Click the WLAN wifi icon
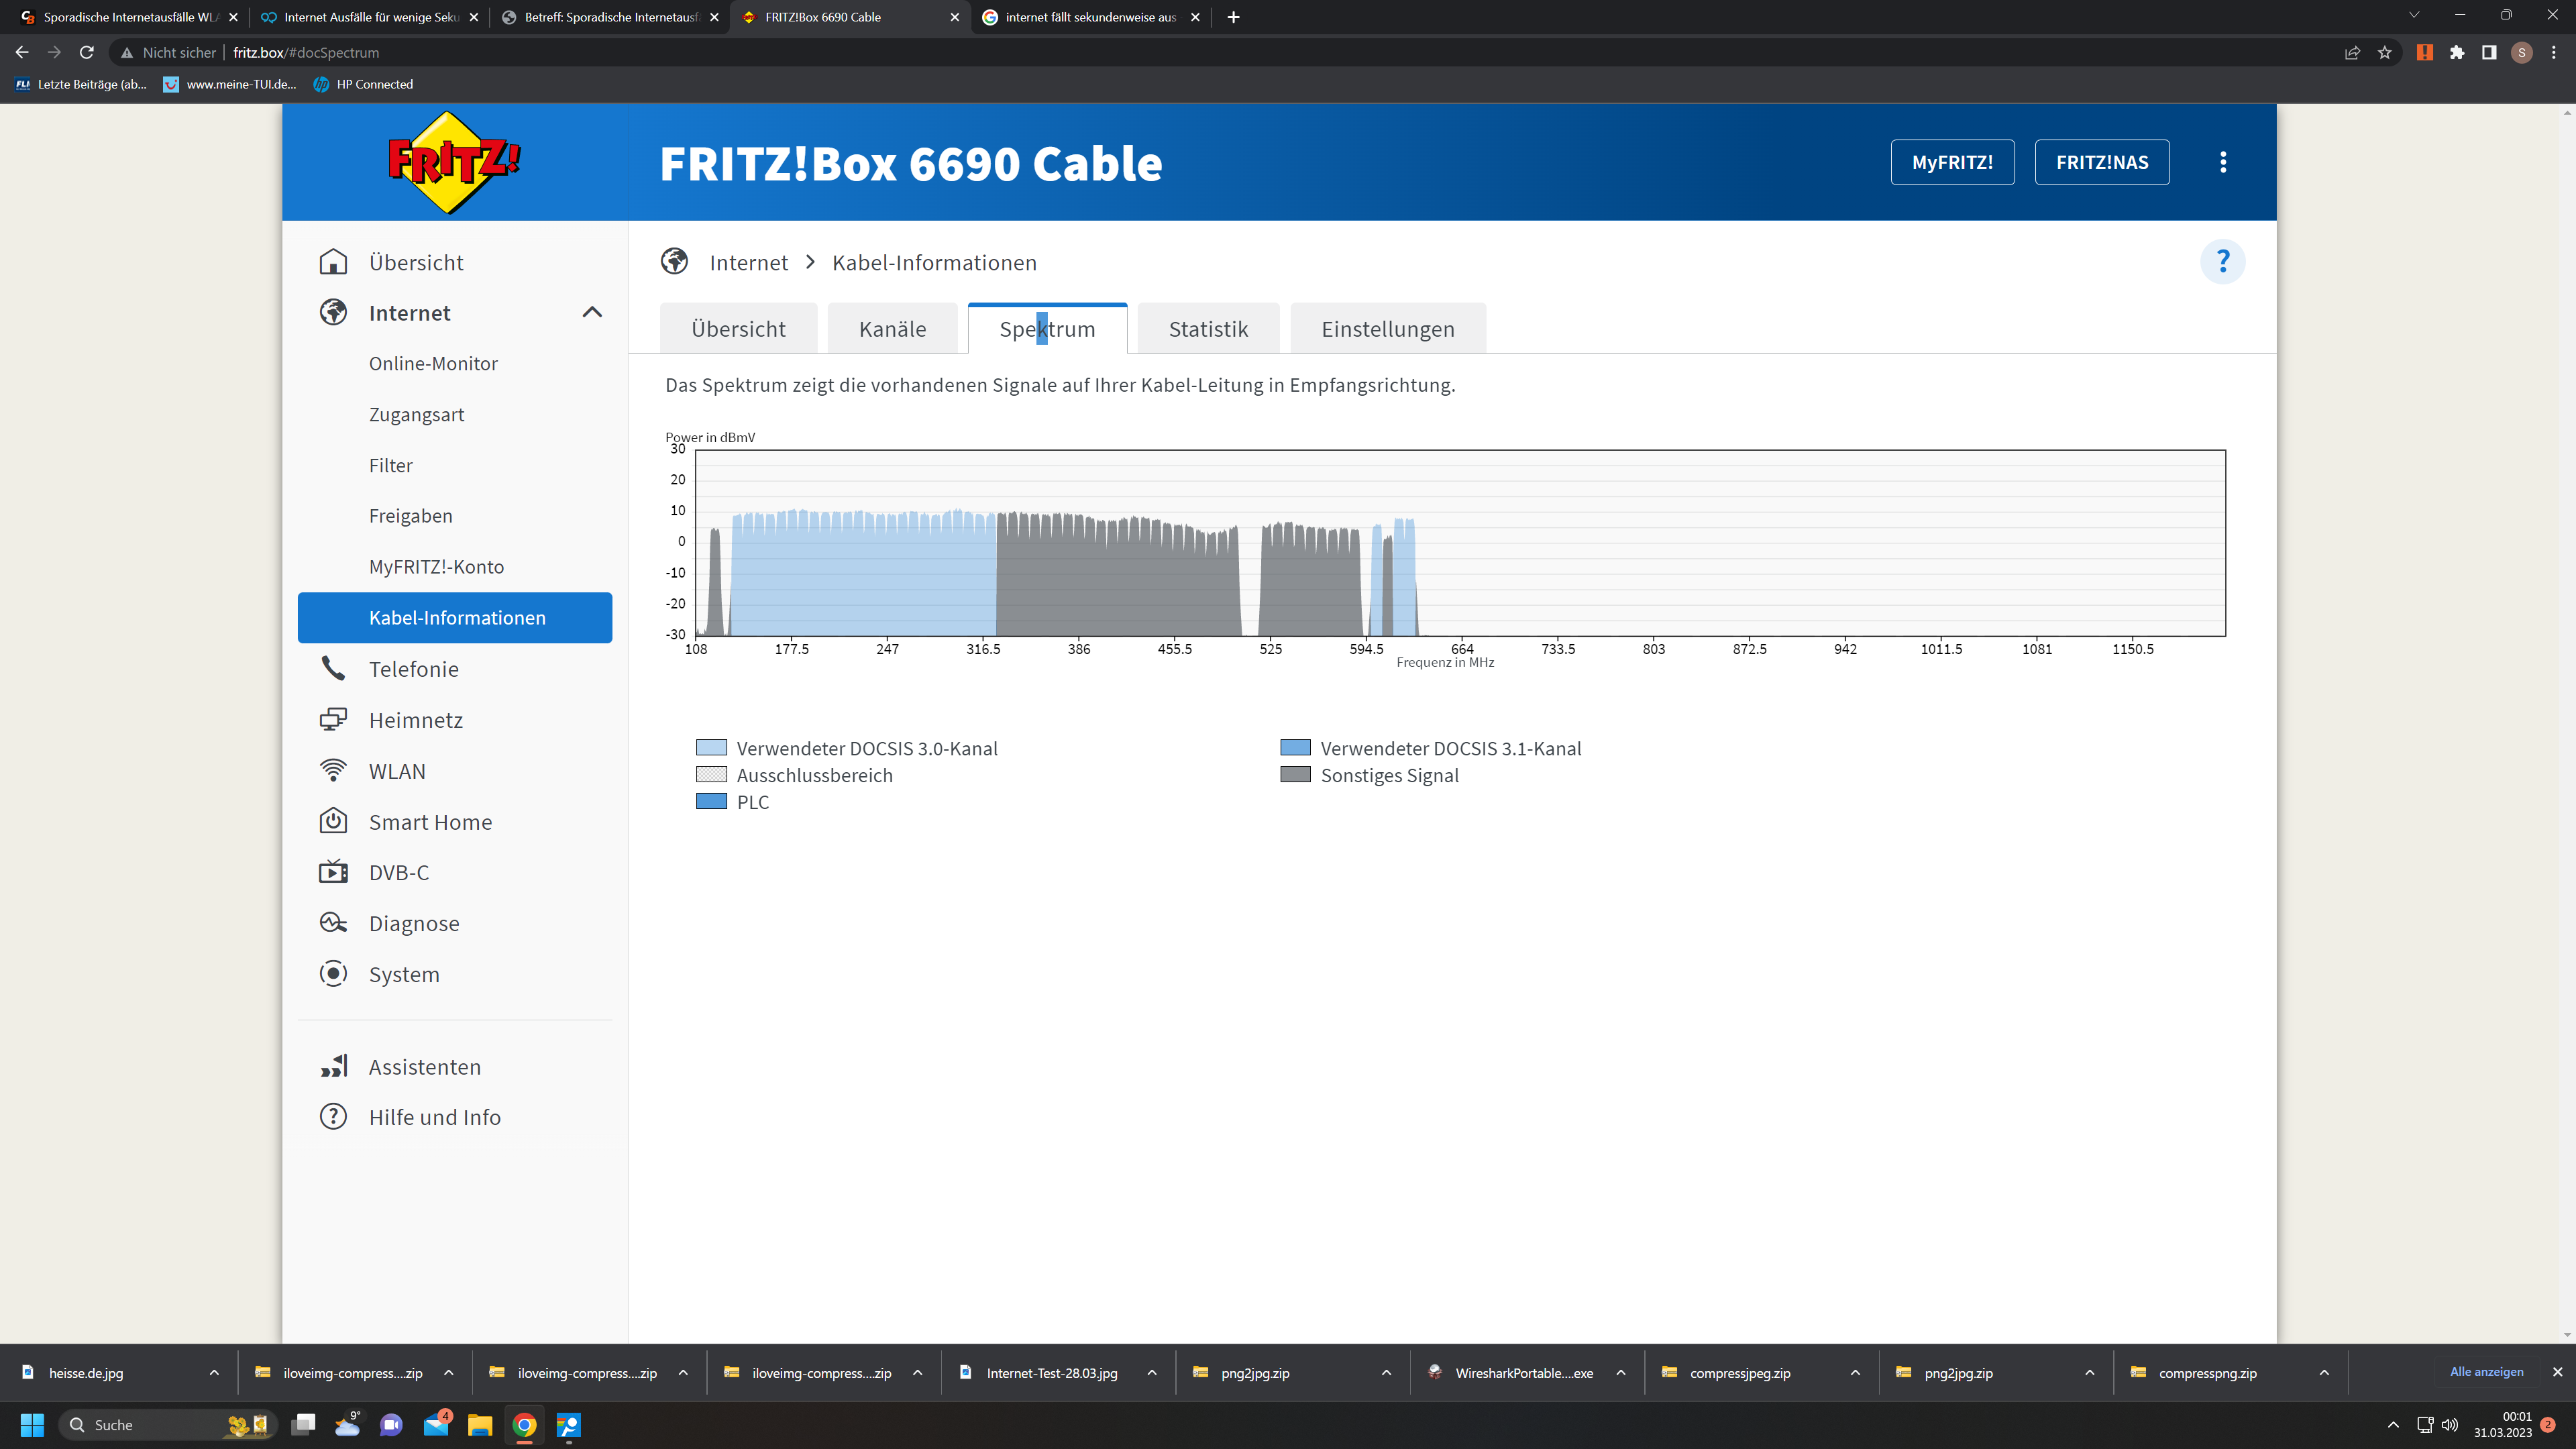The image size is (2576, 1449). (333, 771)
